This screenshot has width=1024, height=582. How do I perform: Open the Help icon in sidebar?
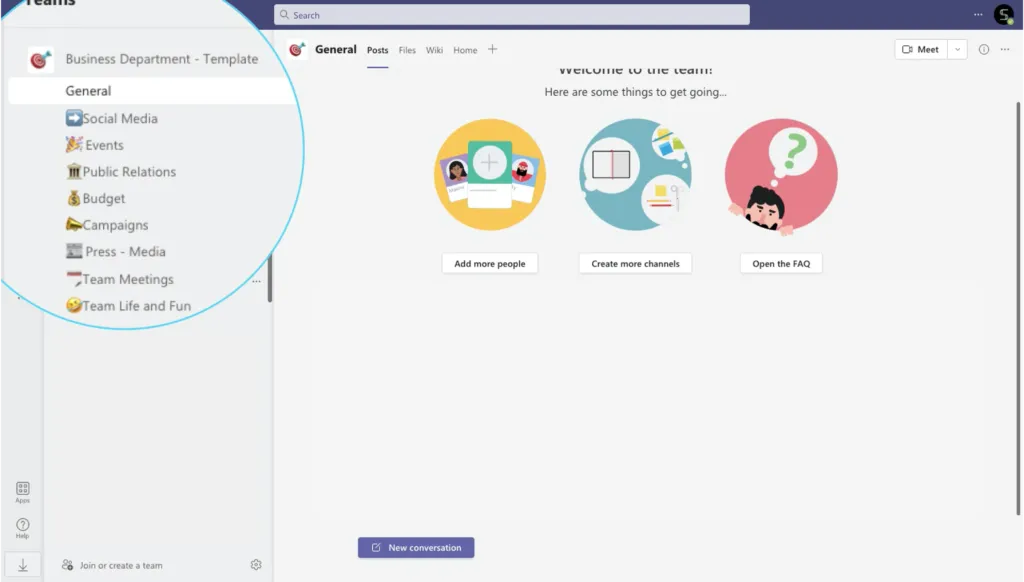(22, 528)
